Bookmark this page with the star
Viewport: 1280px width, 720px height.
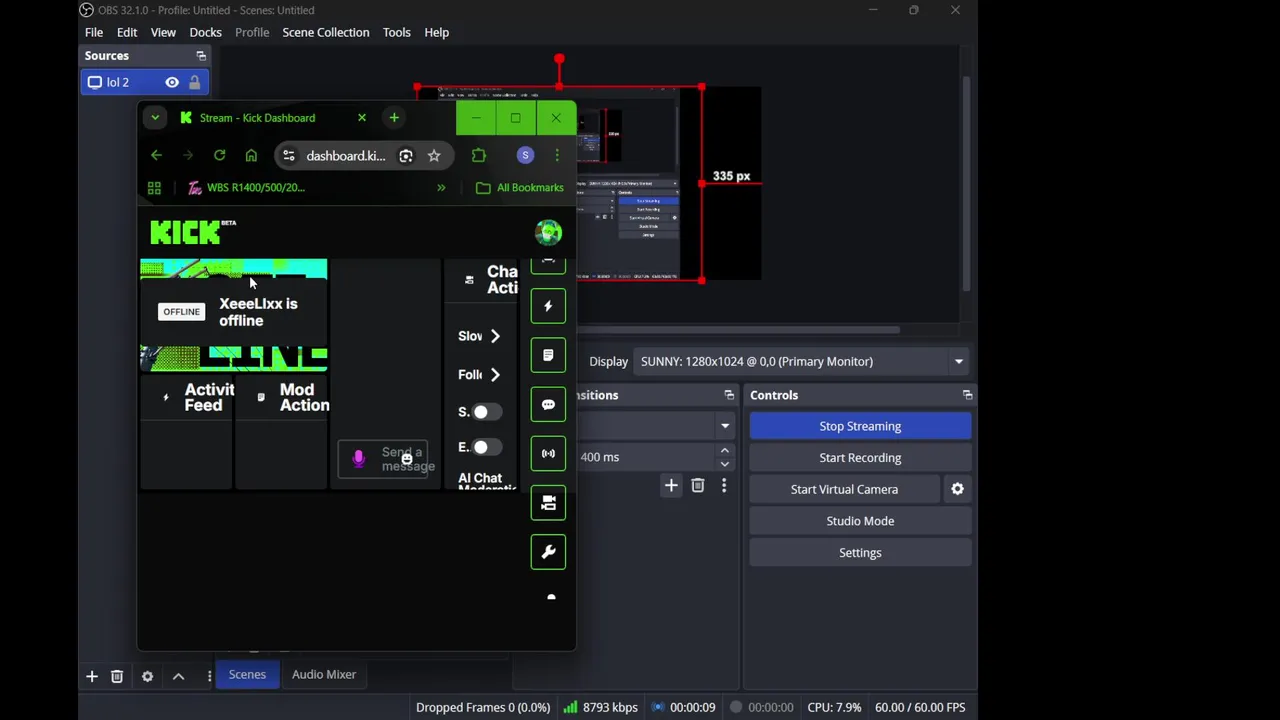pos(434,155)
